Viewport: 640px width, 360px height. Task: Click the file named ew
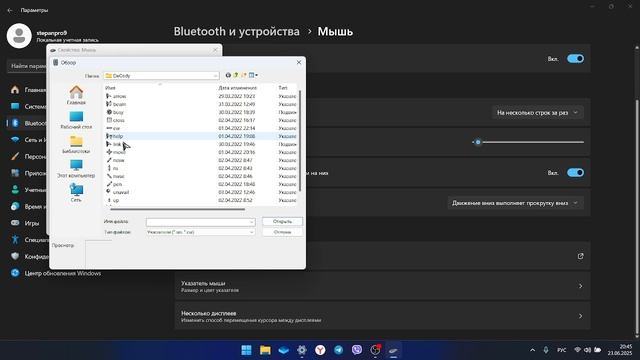click(x=116, y=128)
